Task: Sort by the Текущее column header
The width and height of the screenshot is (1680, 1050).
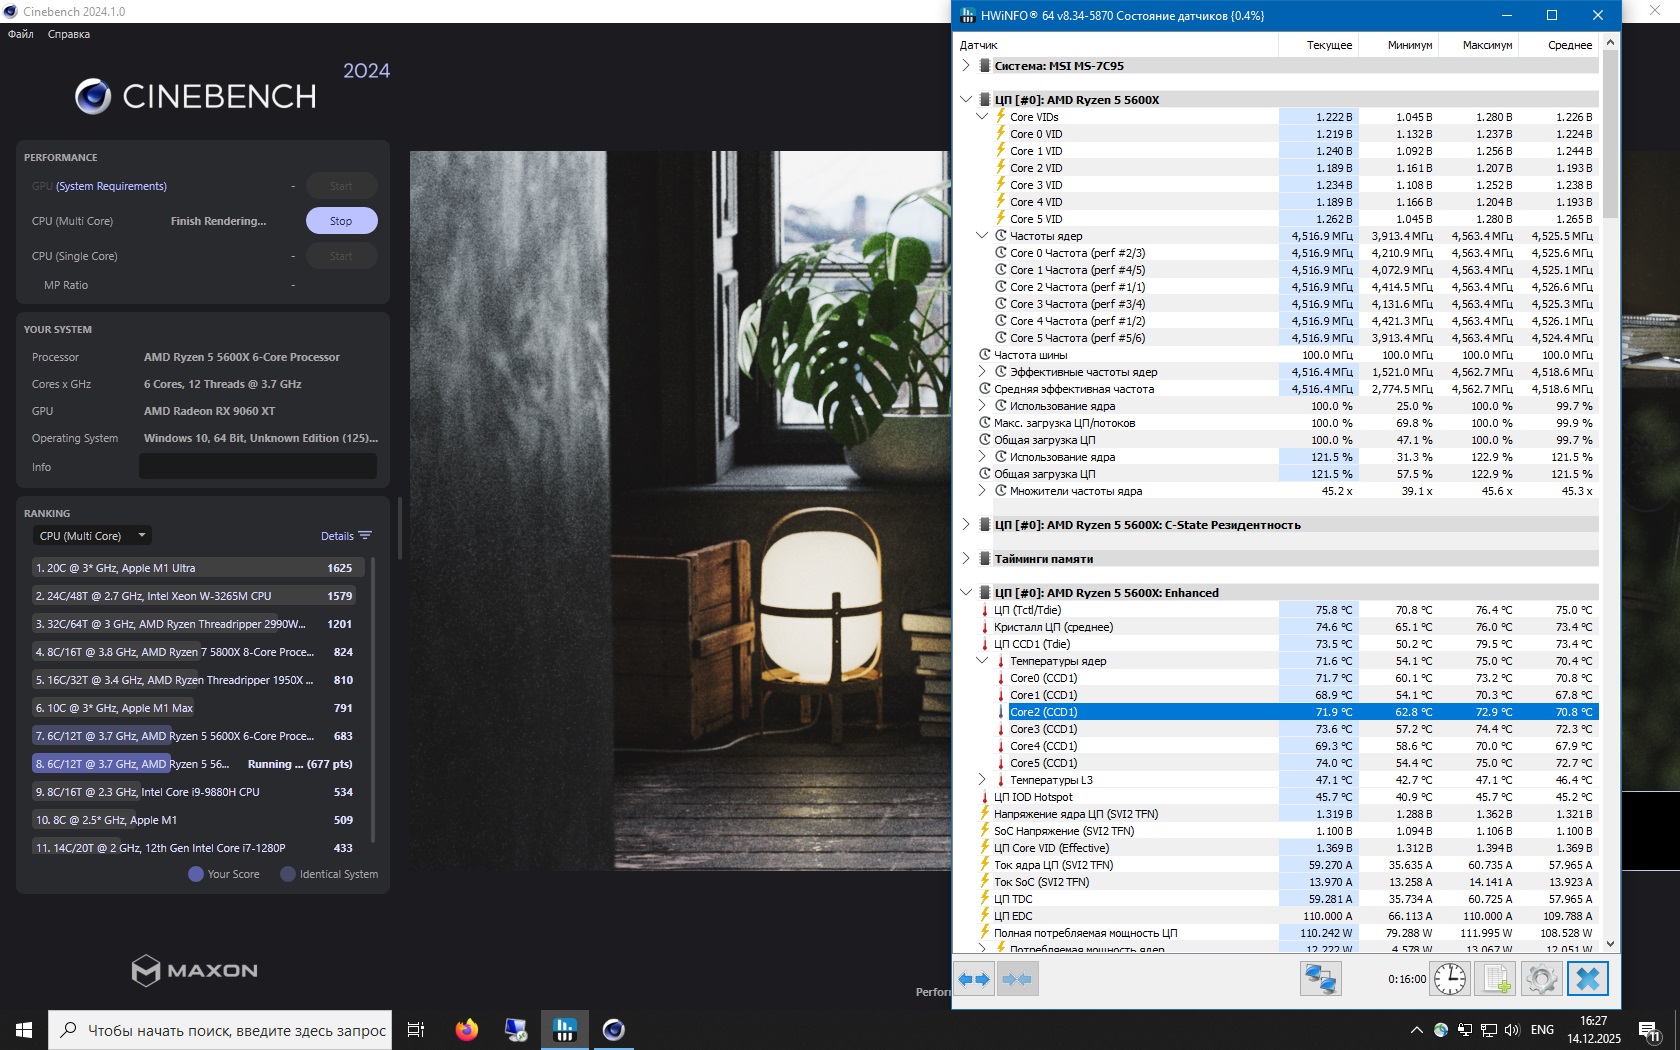Action: (1319, 45)
